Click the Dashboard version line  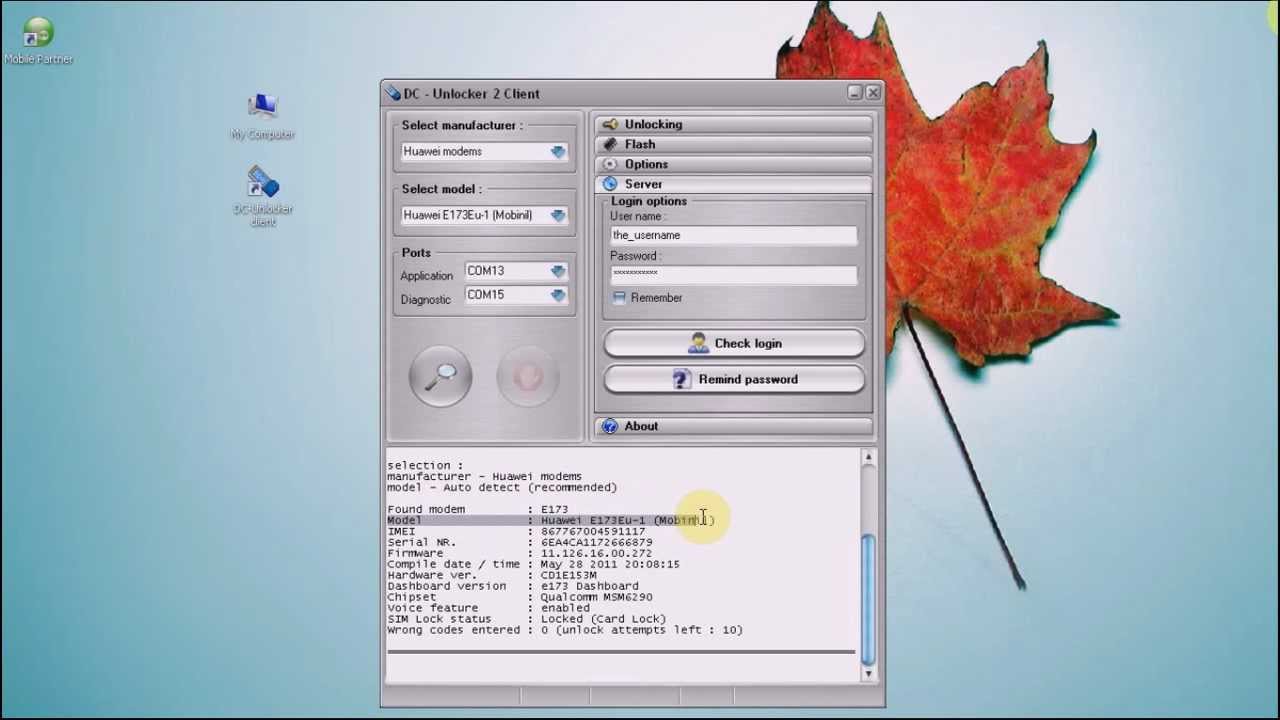coord(513,586)
